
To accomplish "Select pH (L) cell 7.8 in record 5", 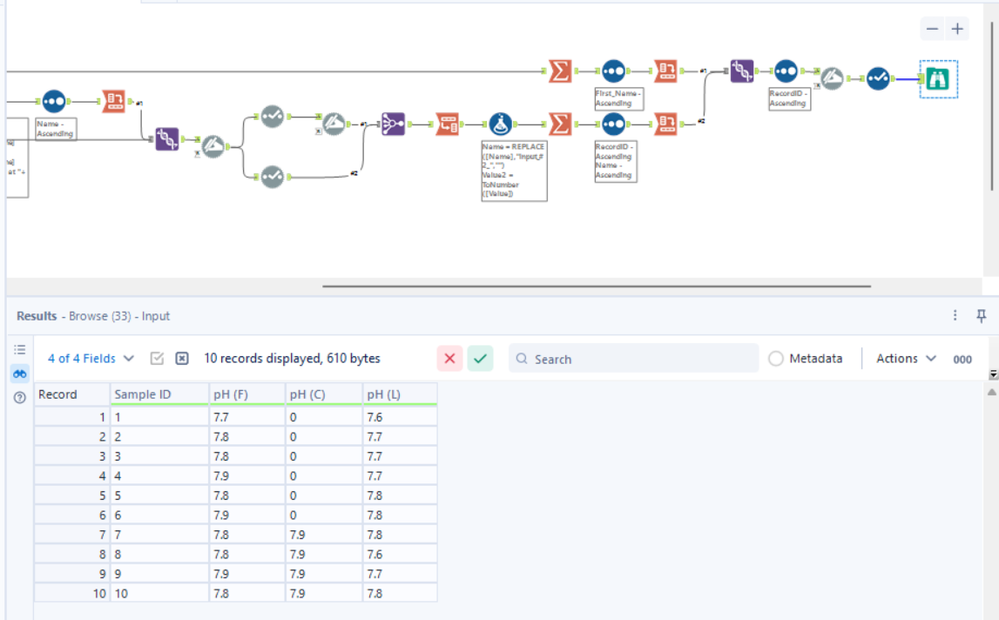I will tap(400, 495).
